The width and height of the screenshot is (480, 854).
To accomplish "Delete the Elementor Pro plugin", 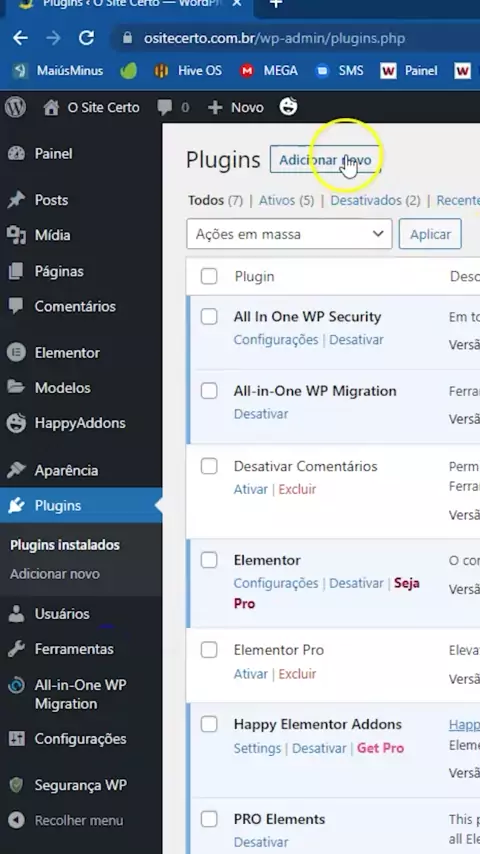I will coord(297,674).
